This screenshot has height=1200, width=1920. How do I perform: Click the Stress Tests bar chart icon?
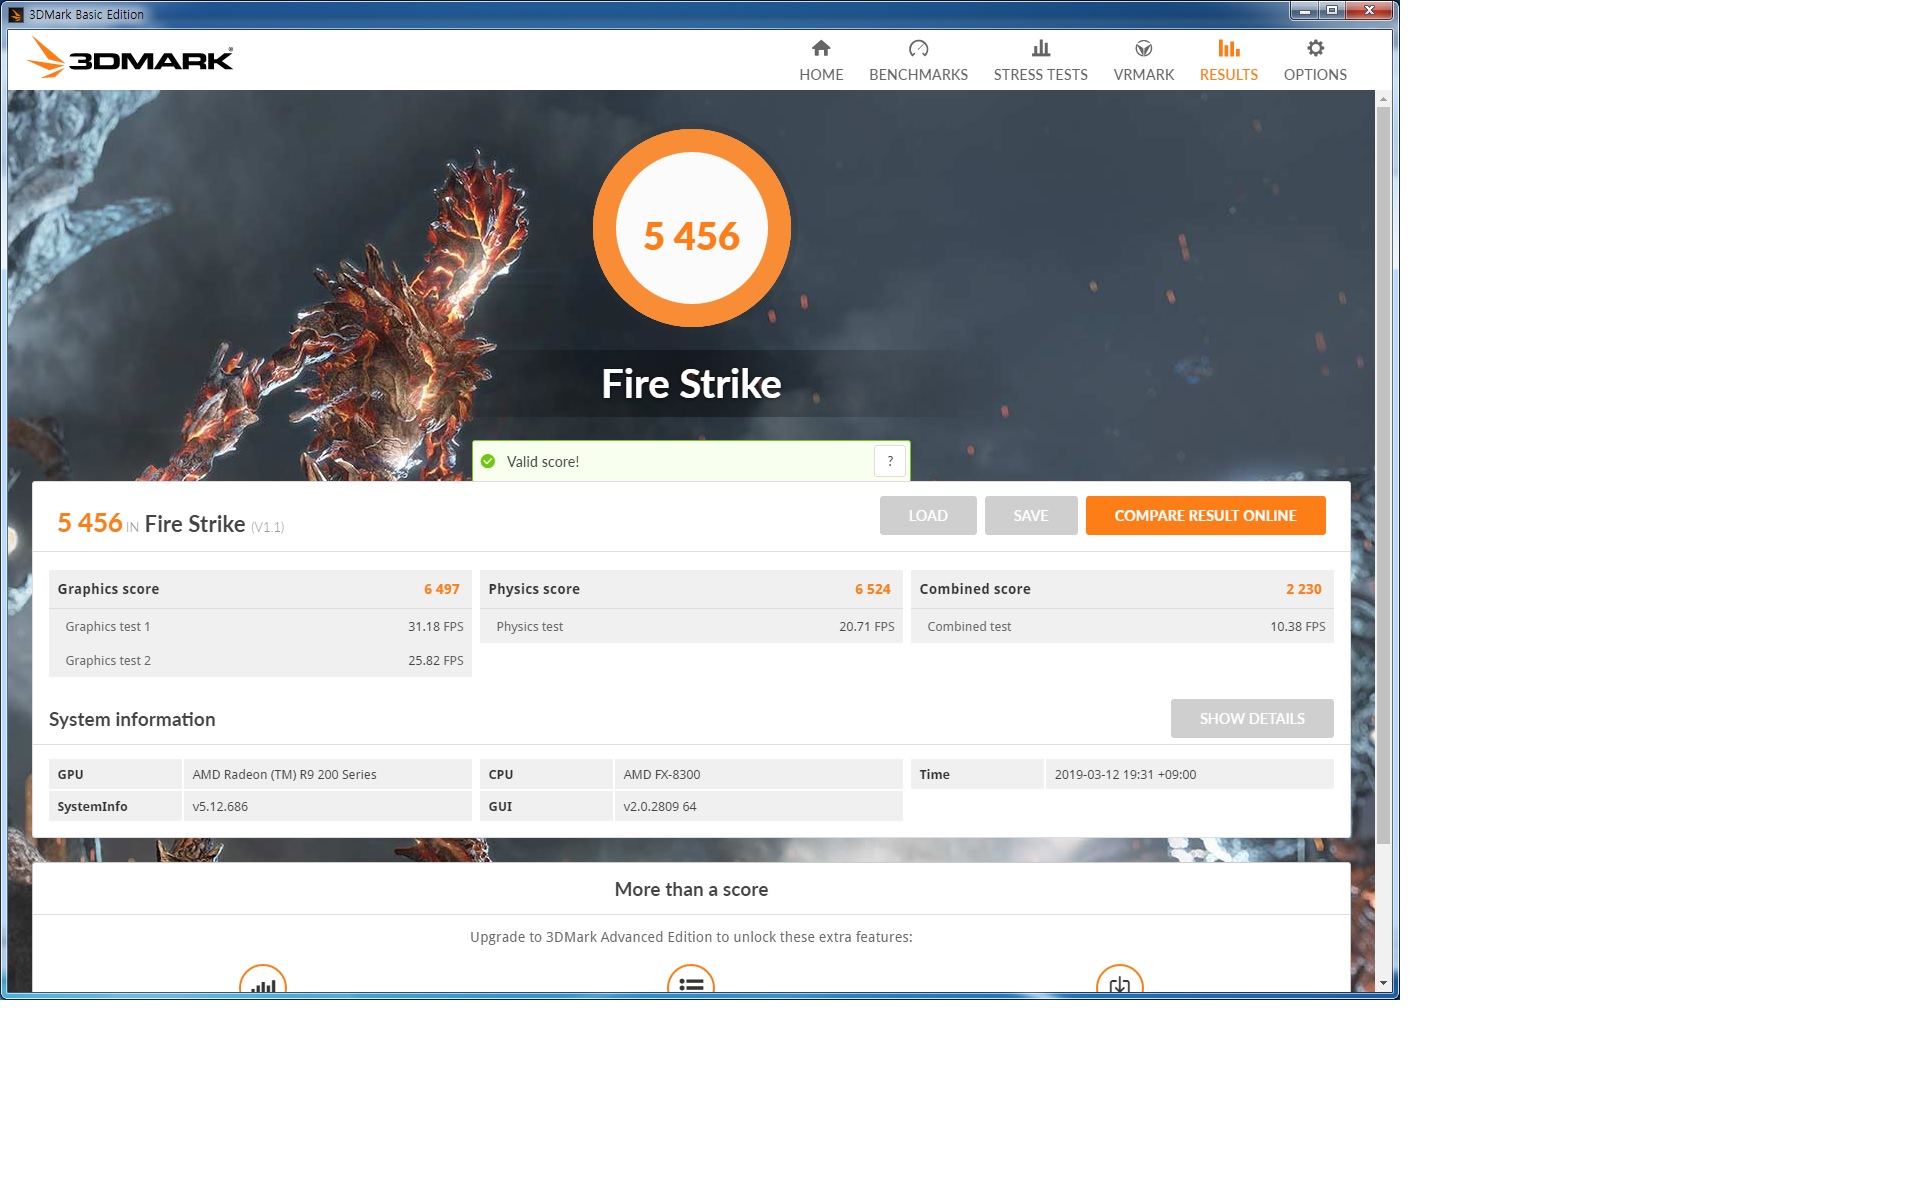(1040, 48)
